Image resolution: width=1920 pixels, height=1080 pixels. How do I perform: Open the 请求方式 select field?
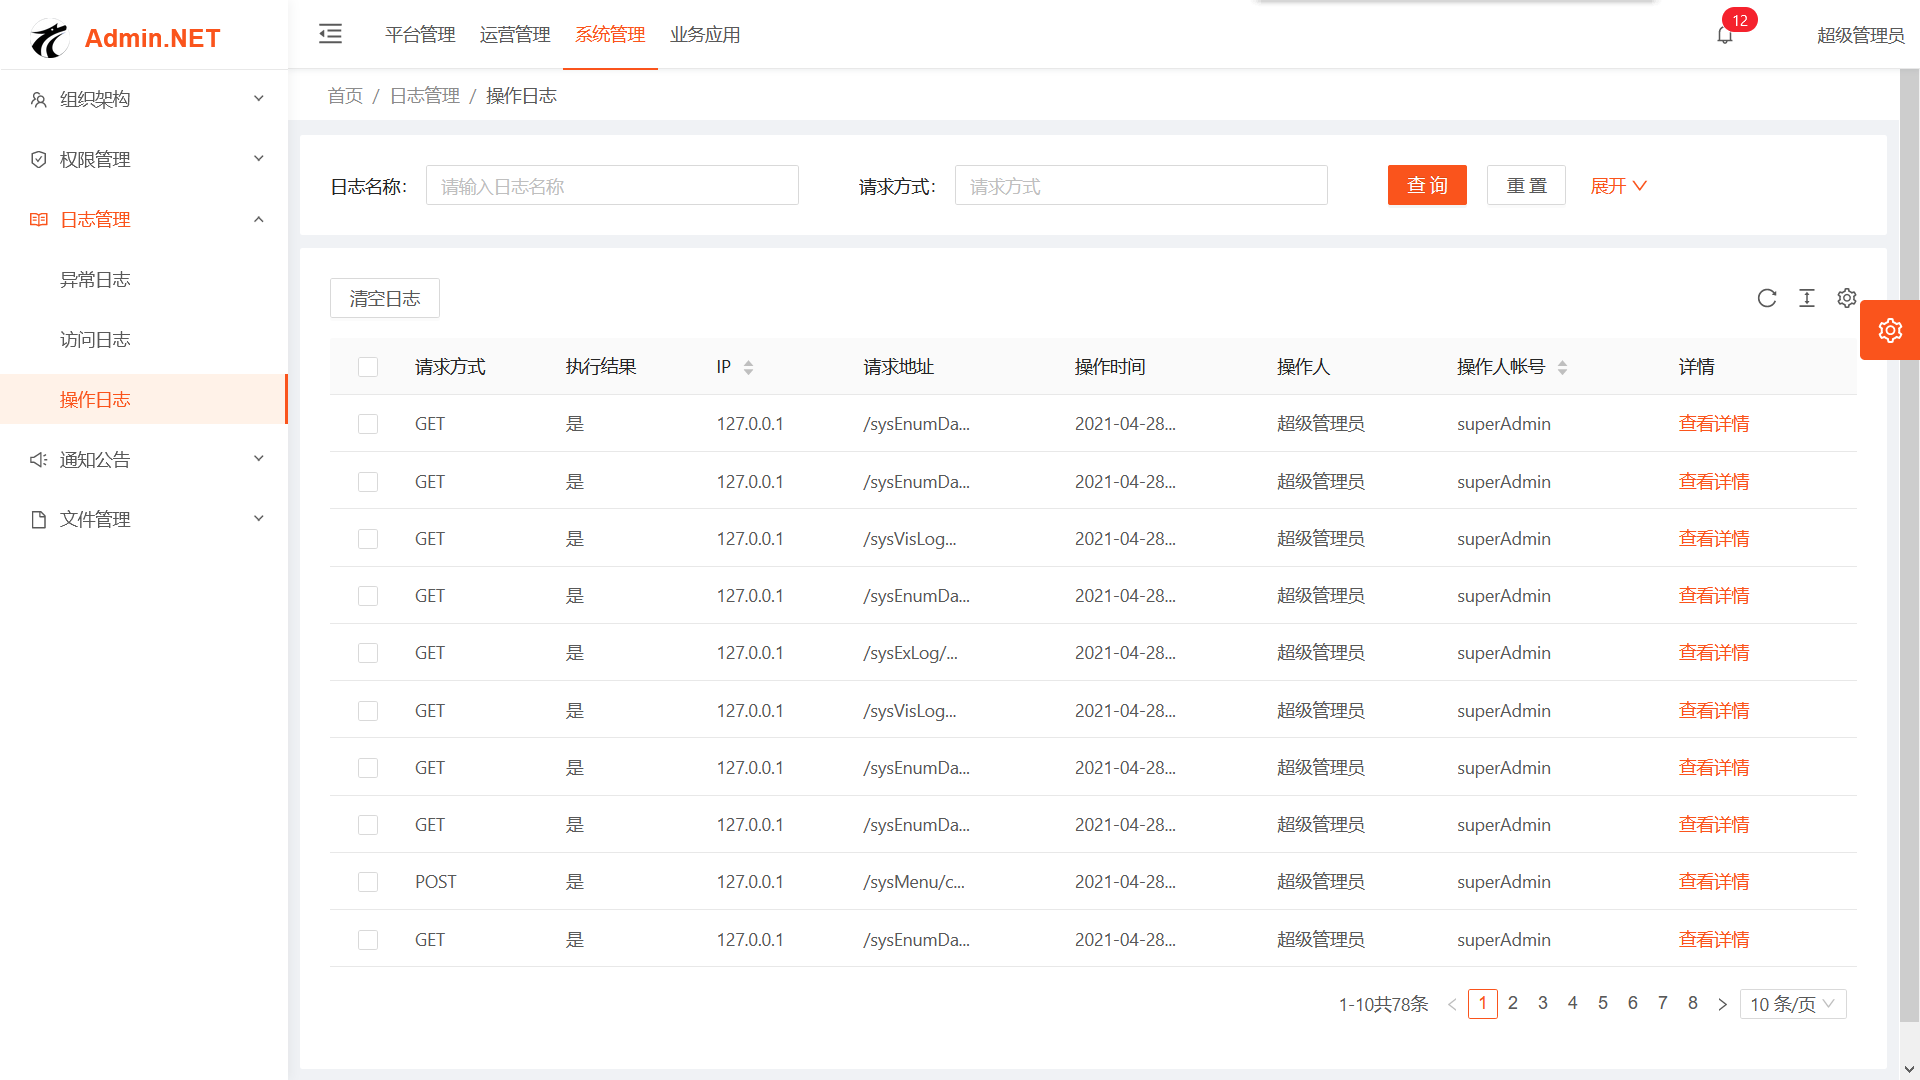pyautogui.click(x=1141, y=185)
